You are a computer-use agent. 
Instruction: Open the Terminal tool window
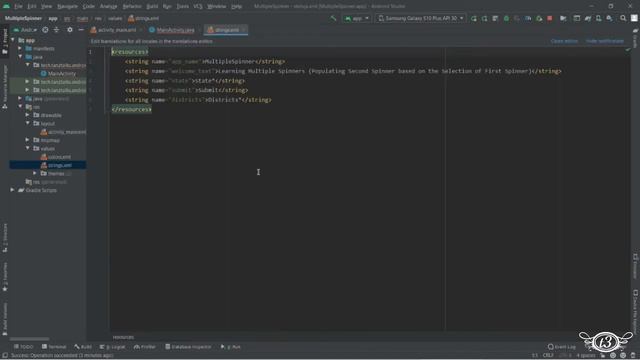(x=54, y=347)
